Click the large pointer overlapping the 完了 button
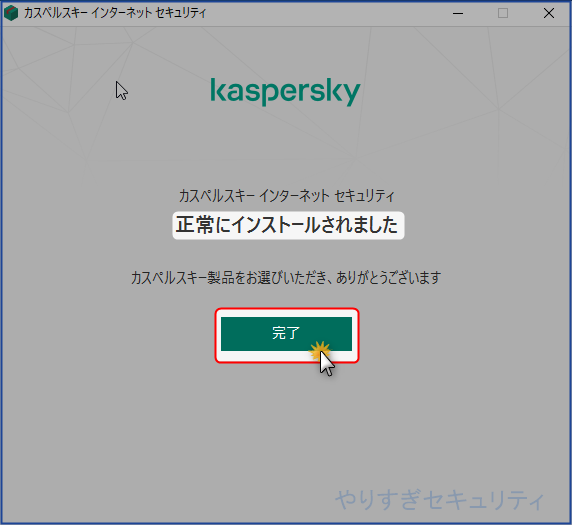Image resolution: width=572 pixels, height=525 pixels. [327, 364]
